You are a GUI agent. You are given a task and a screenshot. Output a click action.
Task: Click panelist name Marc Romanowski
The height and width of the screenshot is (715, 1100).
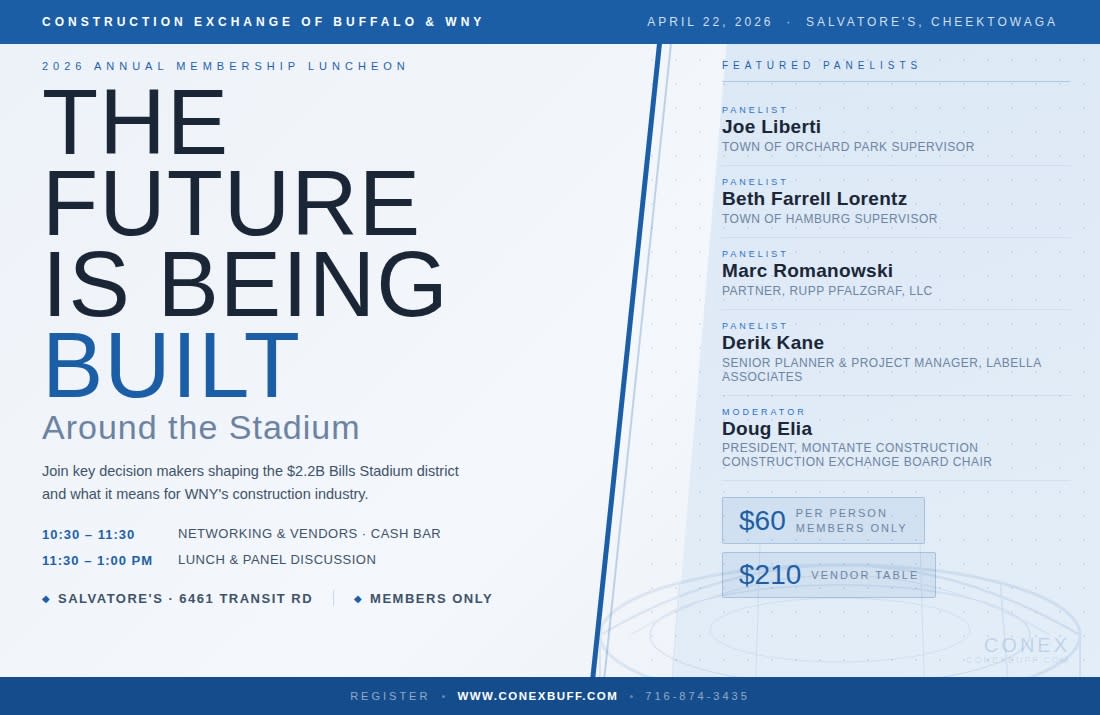tap(807, 271)
